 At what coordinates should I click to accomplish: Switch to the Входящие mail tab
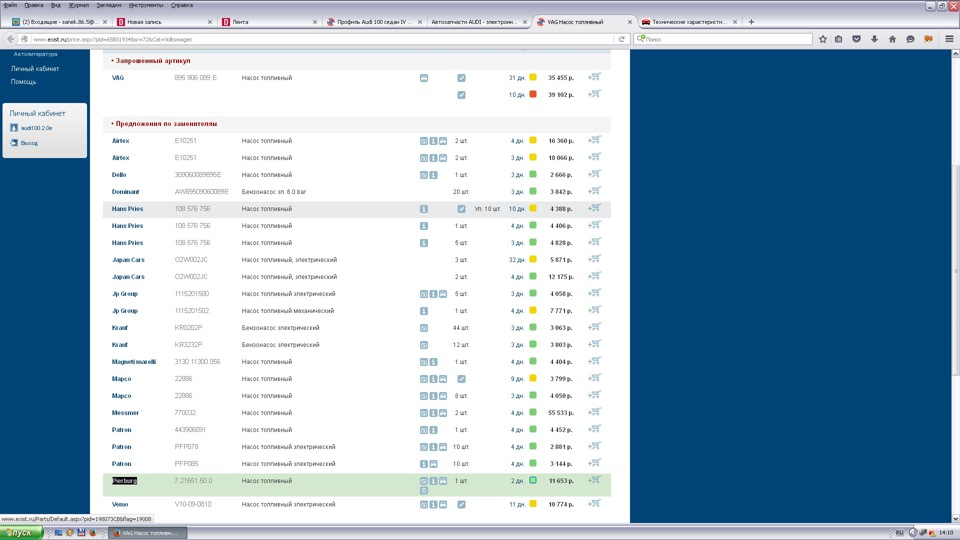pos(58,22)
